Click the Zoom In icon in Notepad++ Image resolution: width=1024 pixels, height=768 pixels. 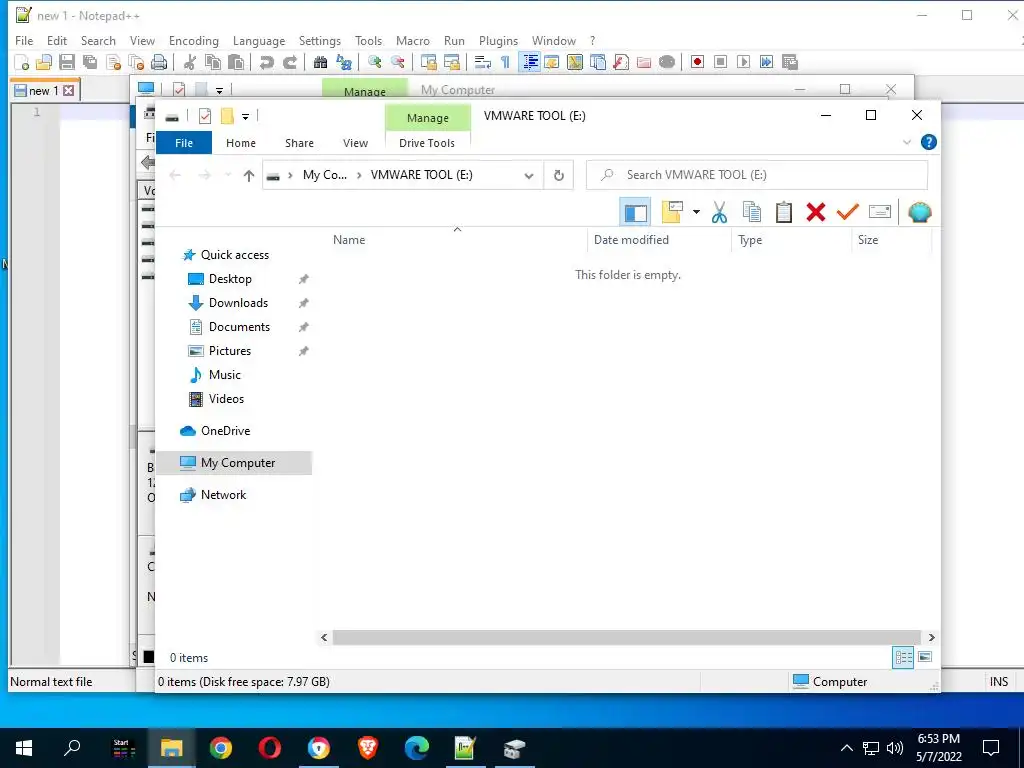(375, 62)
